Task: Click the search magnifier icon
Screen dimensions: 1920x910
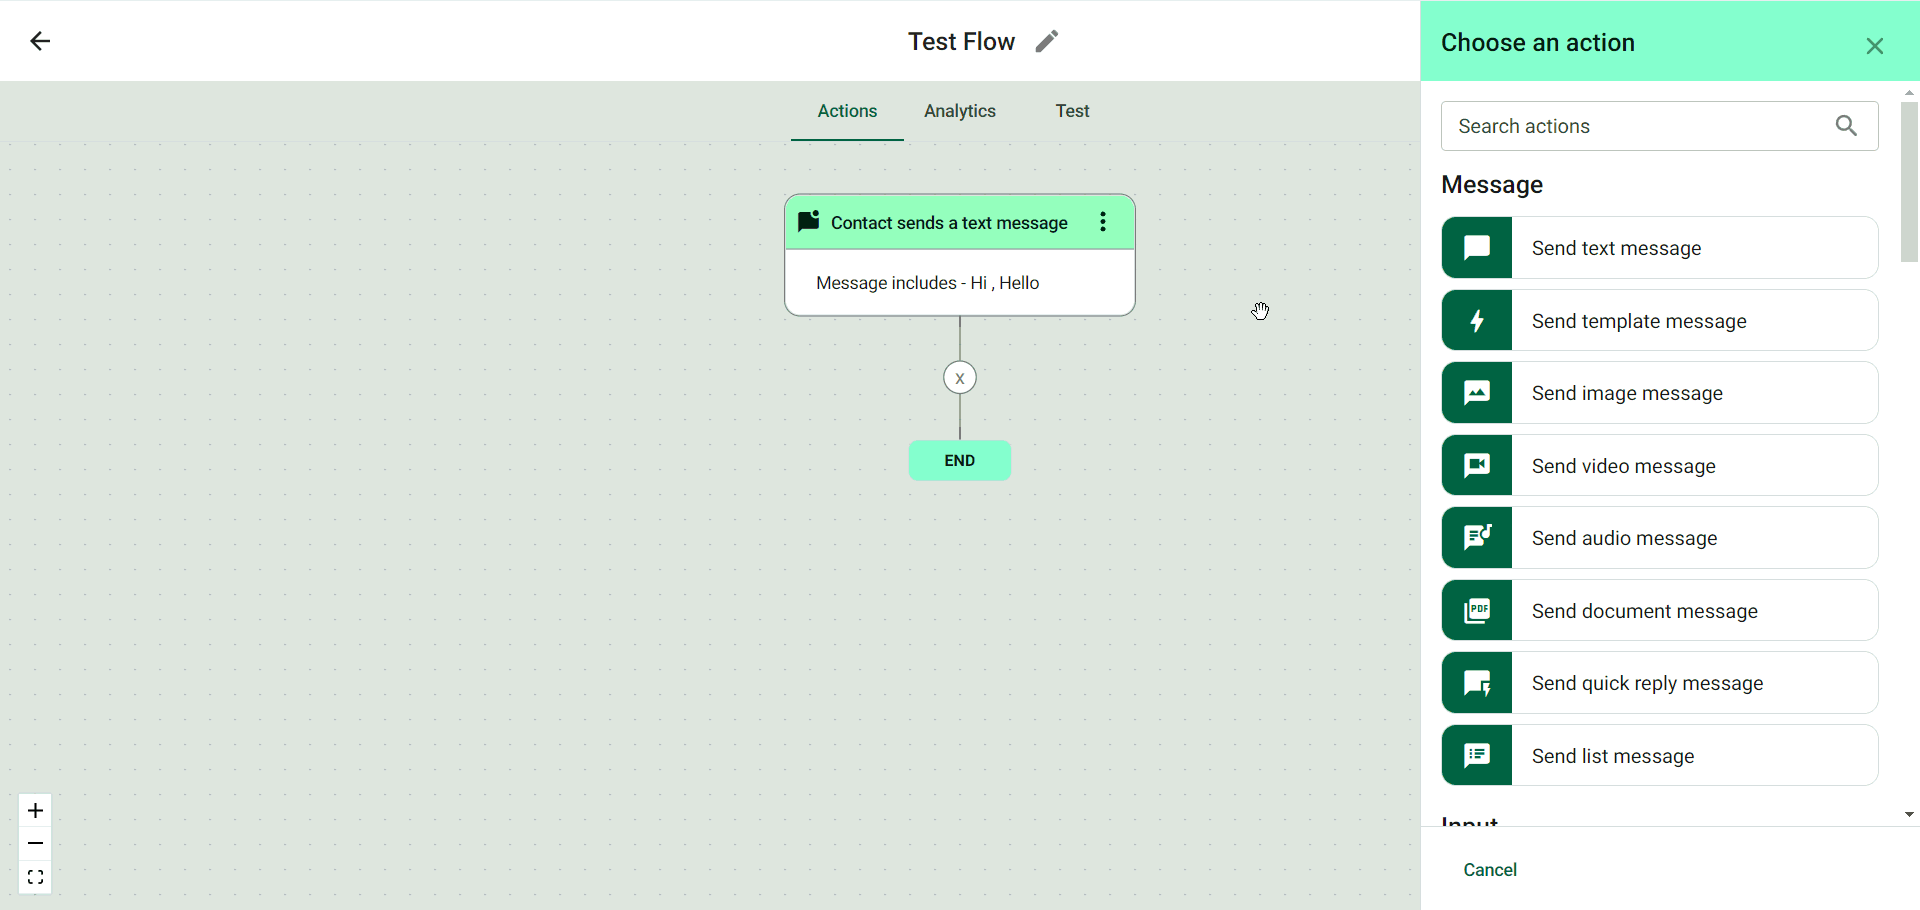Action: click(x=1846, y=126)
